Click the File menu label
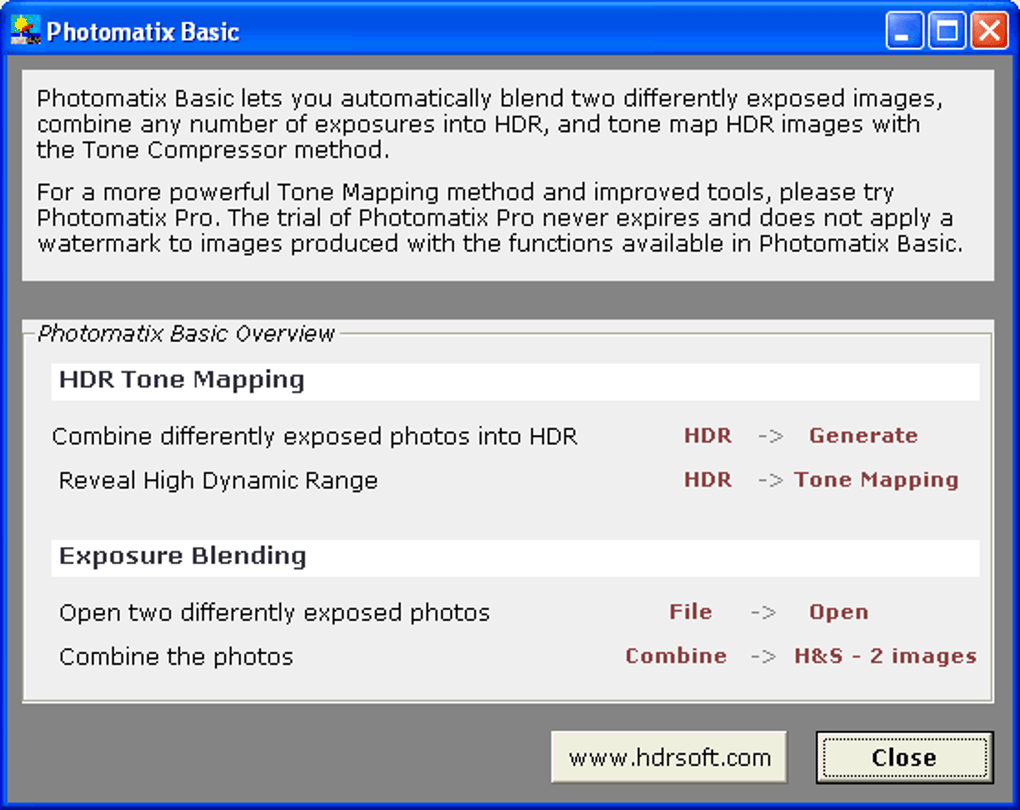 691,612
